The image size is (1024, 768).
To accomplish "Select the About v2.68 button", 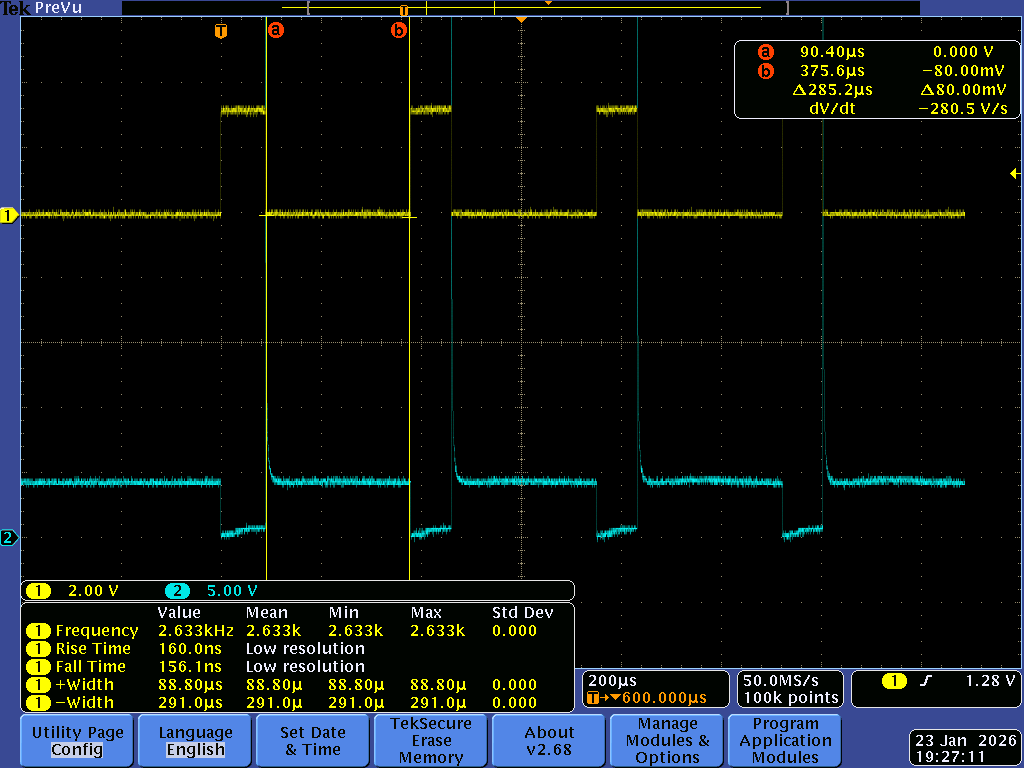I will tap(549, 741).
